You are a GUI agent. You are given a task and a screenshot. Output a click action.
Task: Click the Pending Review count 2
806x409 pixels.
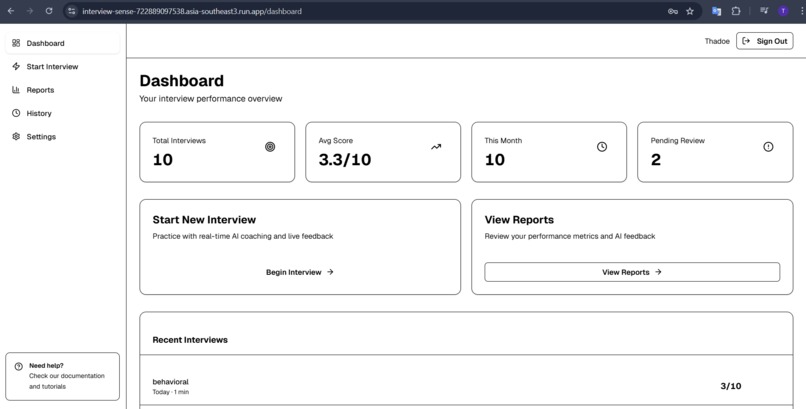(x=655, y=160)
